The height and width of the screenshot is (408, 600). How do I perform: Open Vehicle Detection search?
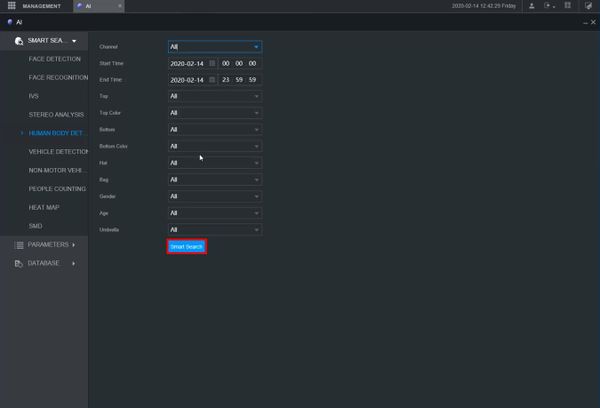click(x=58, y=152)
